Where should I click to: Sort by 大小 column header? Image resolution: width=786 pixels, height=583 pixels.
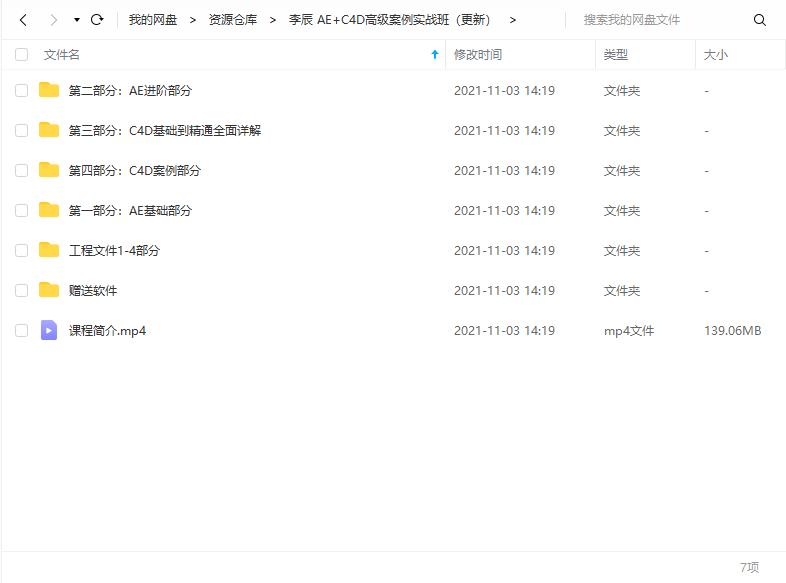pyautogui.click(x=716, y=55)
